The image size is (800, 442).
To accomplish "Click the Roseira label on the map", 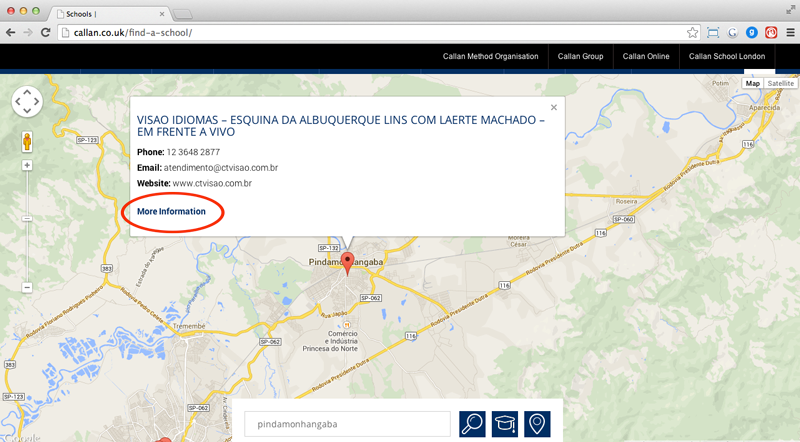I will coord(626,202).
